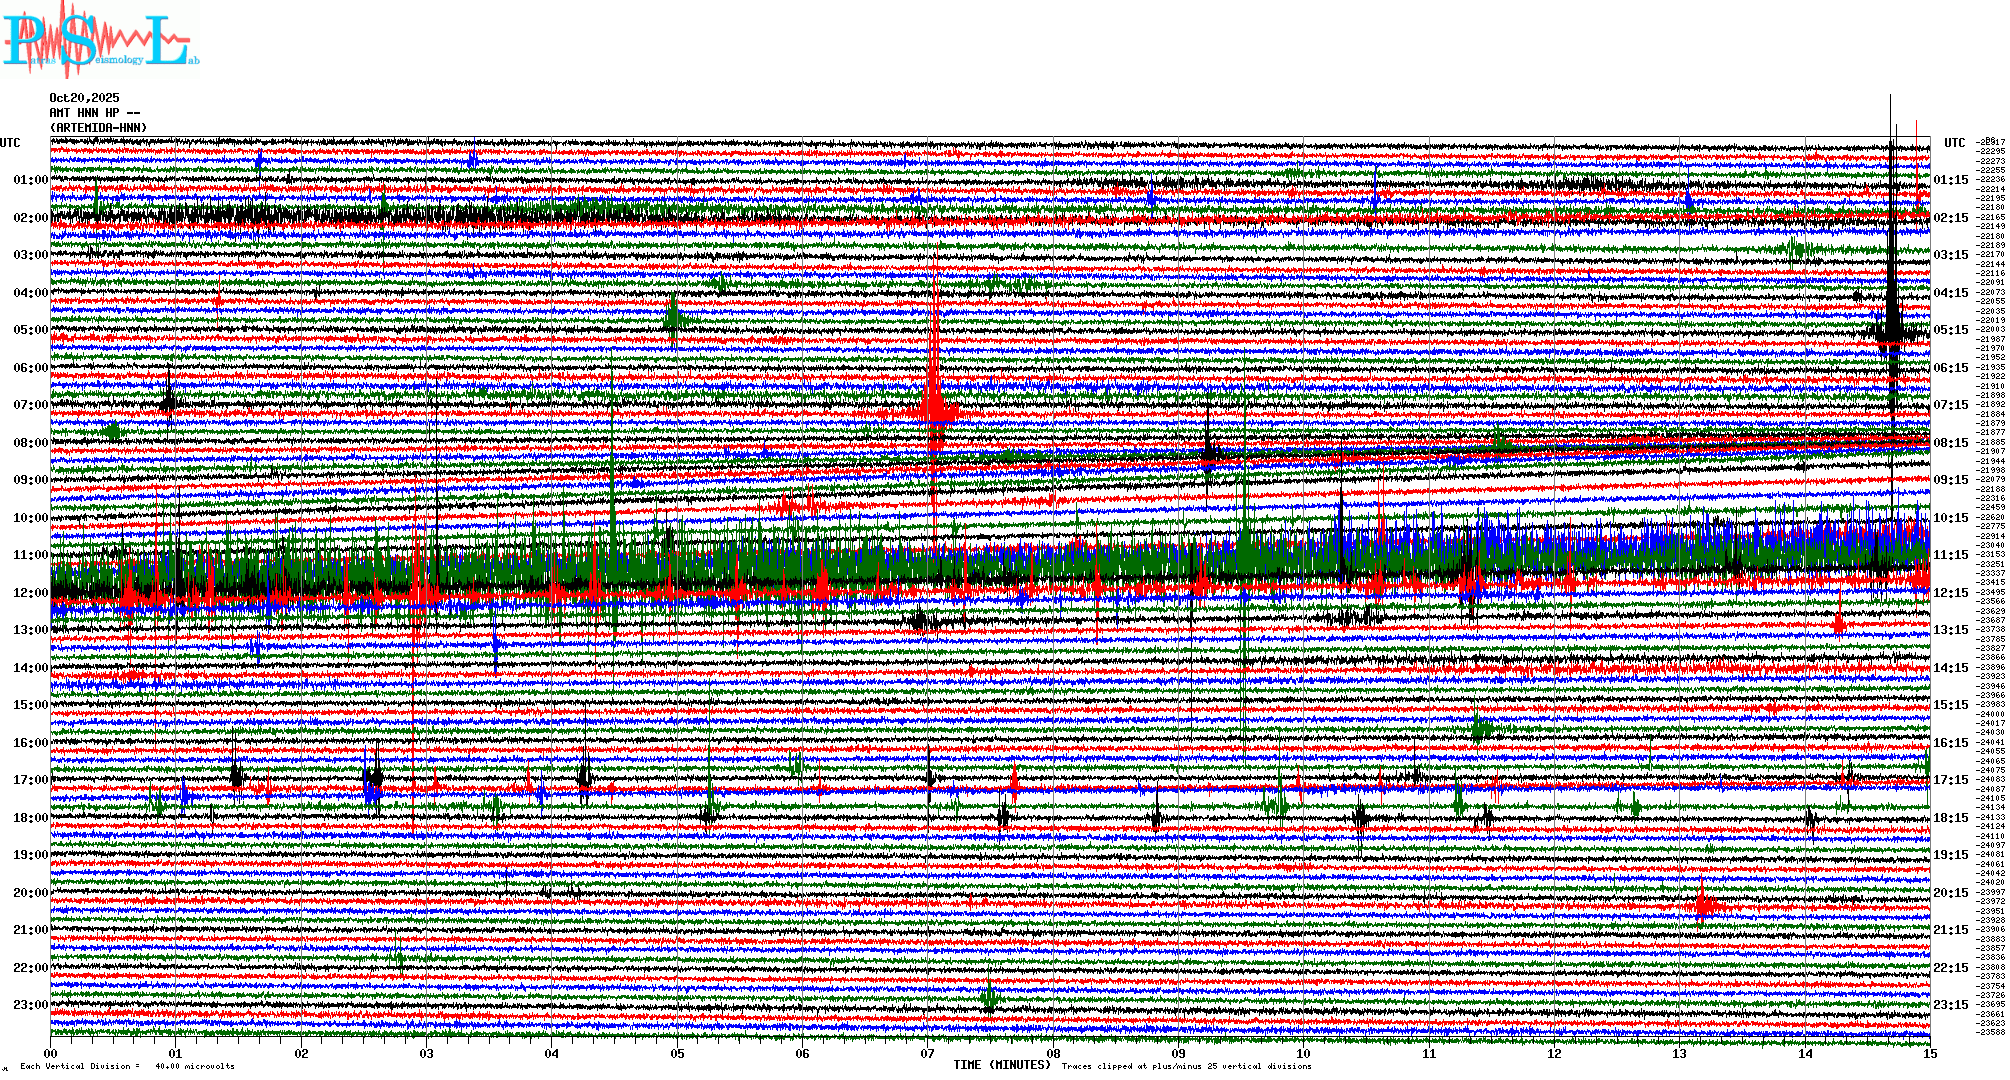2010x1080 pixels.
Task: Click the green burst on the 08:00 row left side
Action: tap(113, 431)
